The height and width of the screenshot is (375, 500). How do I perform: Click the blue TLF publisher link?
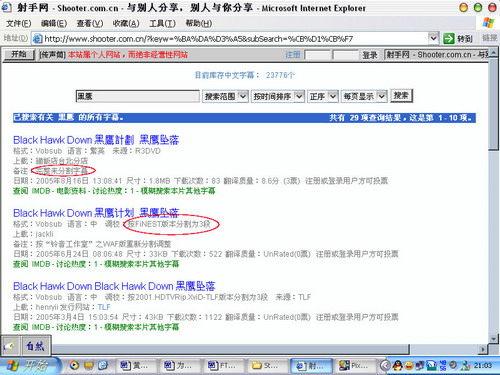click(104, 307)
